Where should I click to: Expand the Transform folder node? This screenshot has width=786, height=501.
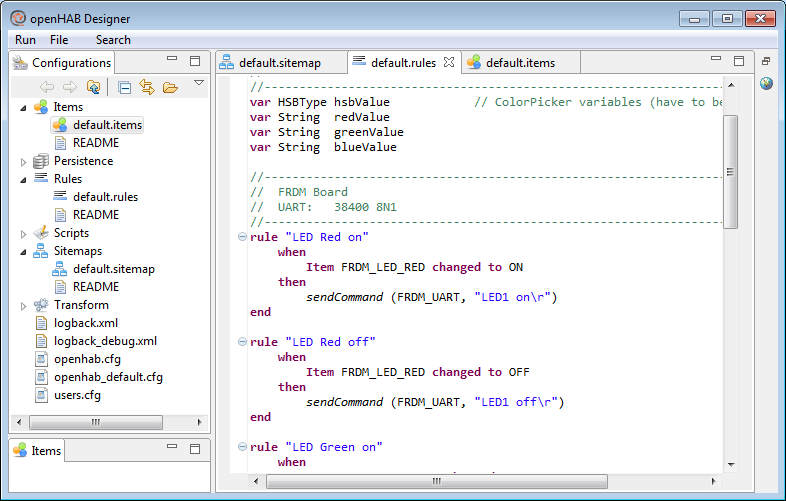click(x=24, y=305)
